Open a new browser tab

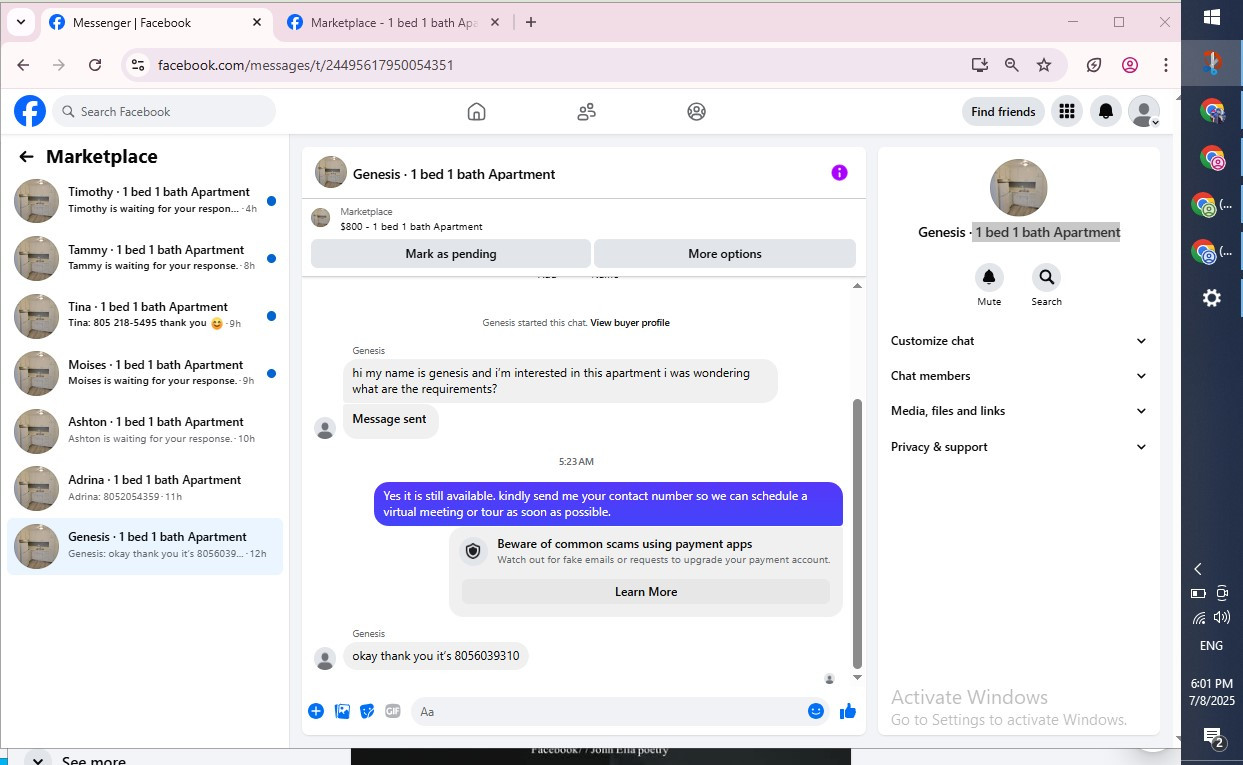(x=531, y=22)
